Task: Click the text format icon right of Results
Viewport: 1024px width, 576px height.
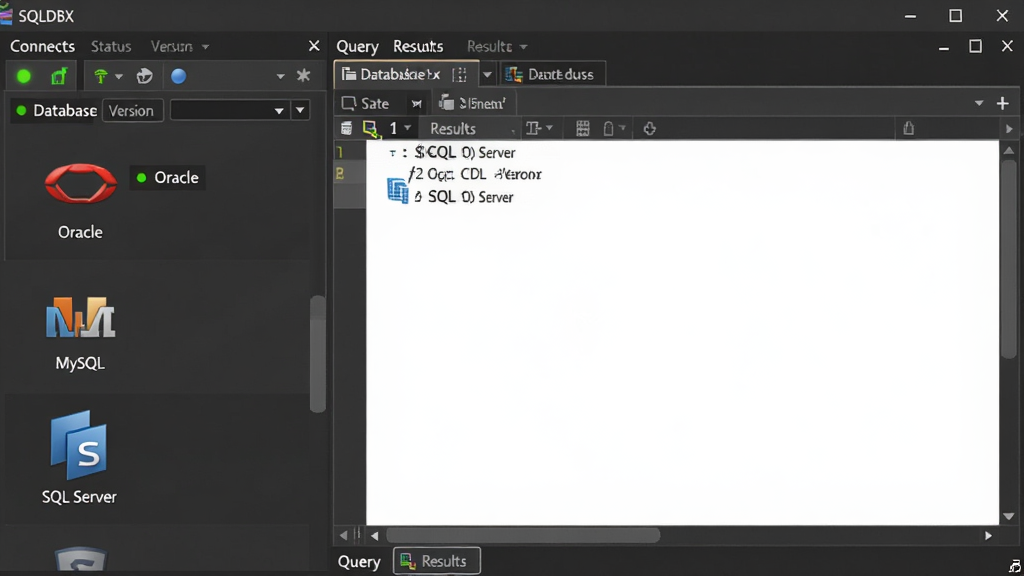Action: [x=534, y=129]
